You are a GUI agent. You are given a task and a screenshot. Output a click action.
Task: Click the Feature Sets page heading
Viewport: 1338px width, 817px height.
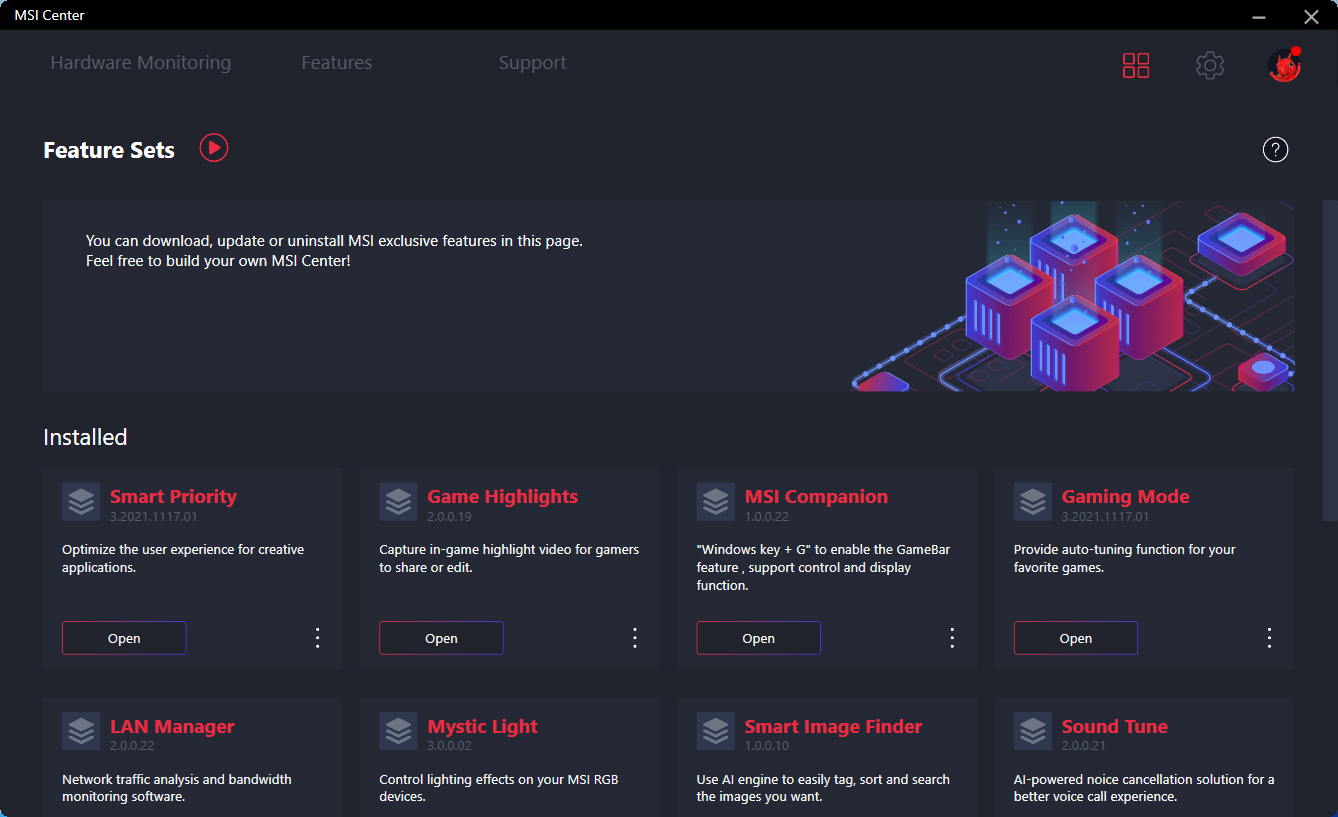coord(109,150)
